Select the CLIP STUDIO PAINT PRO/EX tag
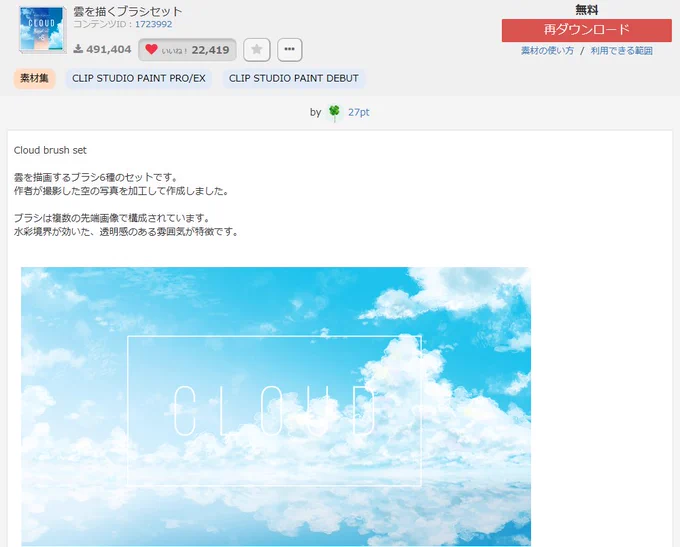The height and width of the screenshot is (547, 680). [x=139, y=79]
